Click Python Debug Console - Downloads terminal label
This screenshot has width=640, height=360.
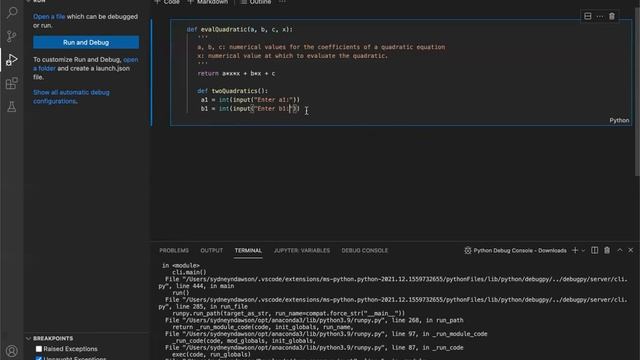520,251
